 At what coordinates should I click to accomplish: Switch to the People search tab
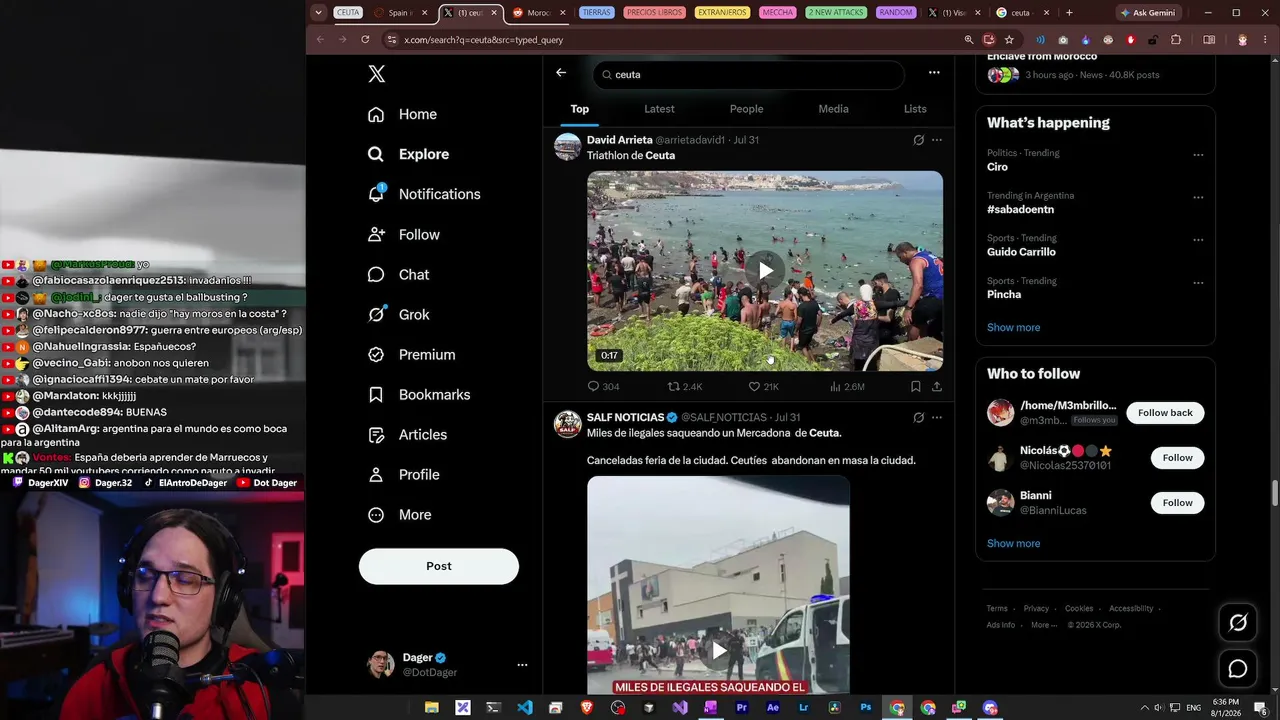click(746, 109)
